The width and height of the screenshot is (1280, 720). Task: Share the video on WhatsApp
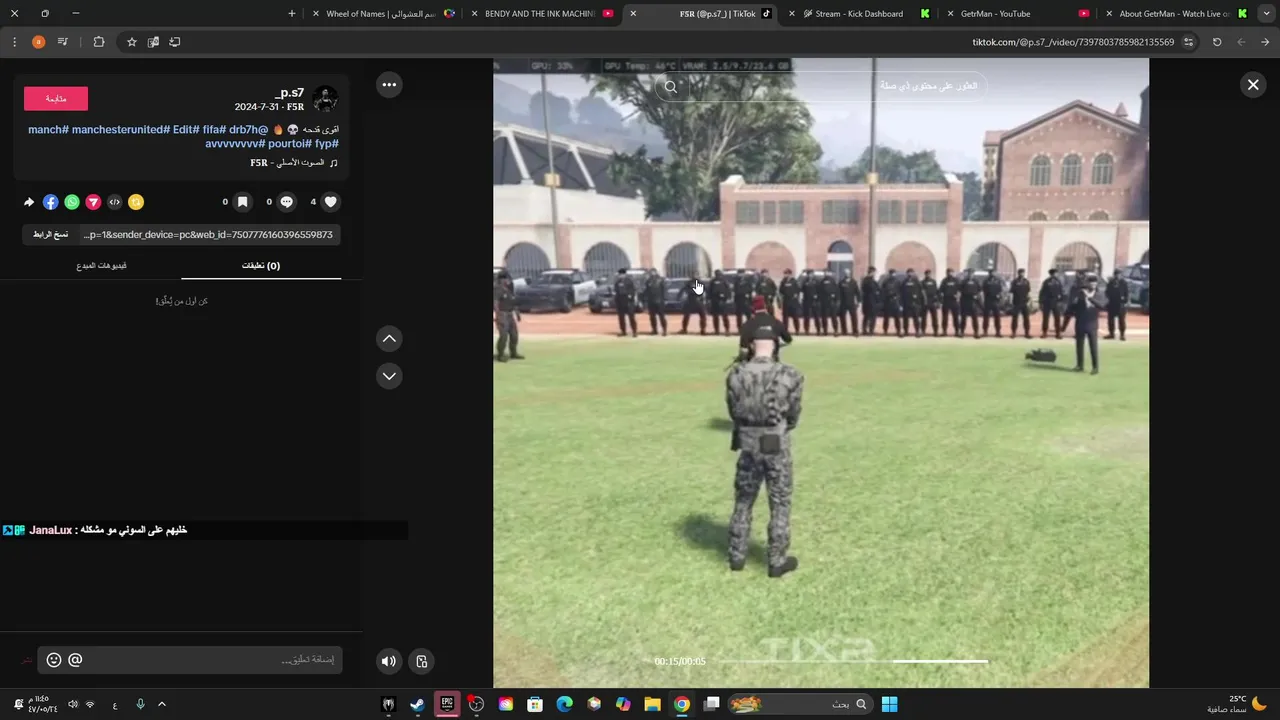(x=72, y=202)
